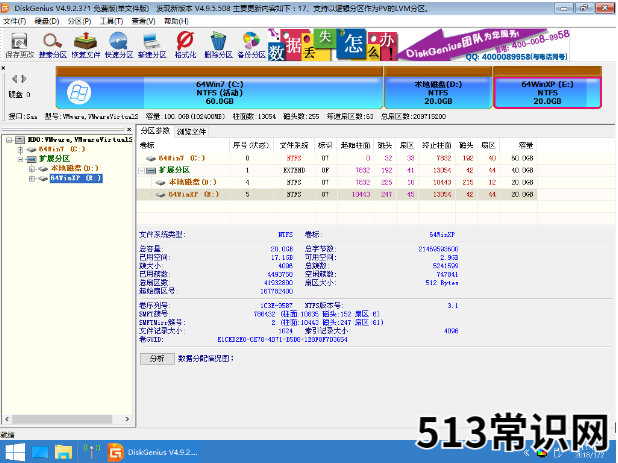
Task: Click the 文件系统 column header
Action: pos(294,145)
